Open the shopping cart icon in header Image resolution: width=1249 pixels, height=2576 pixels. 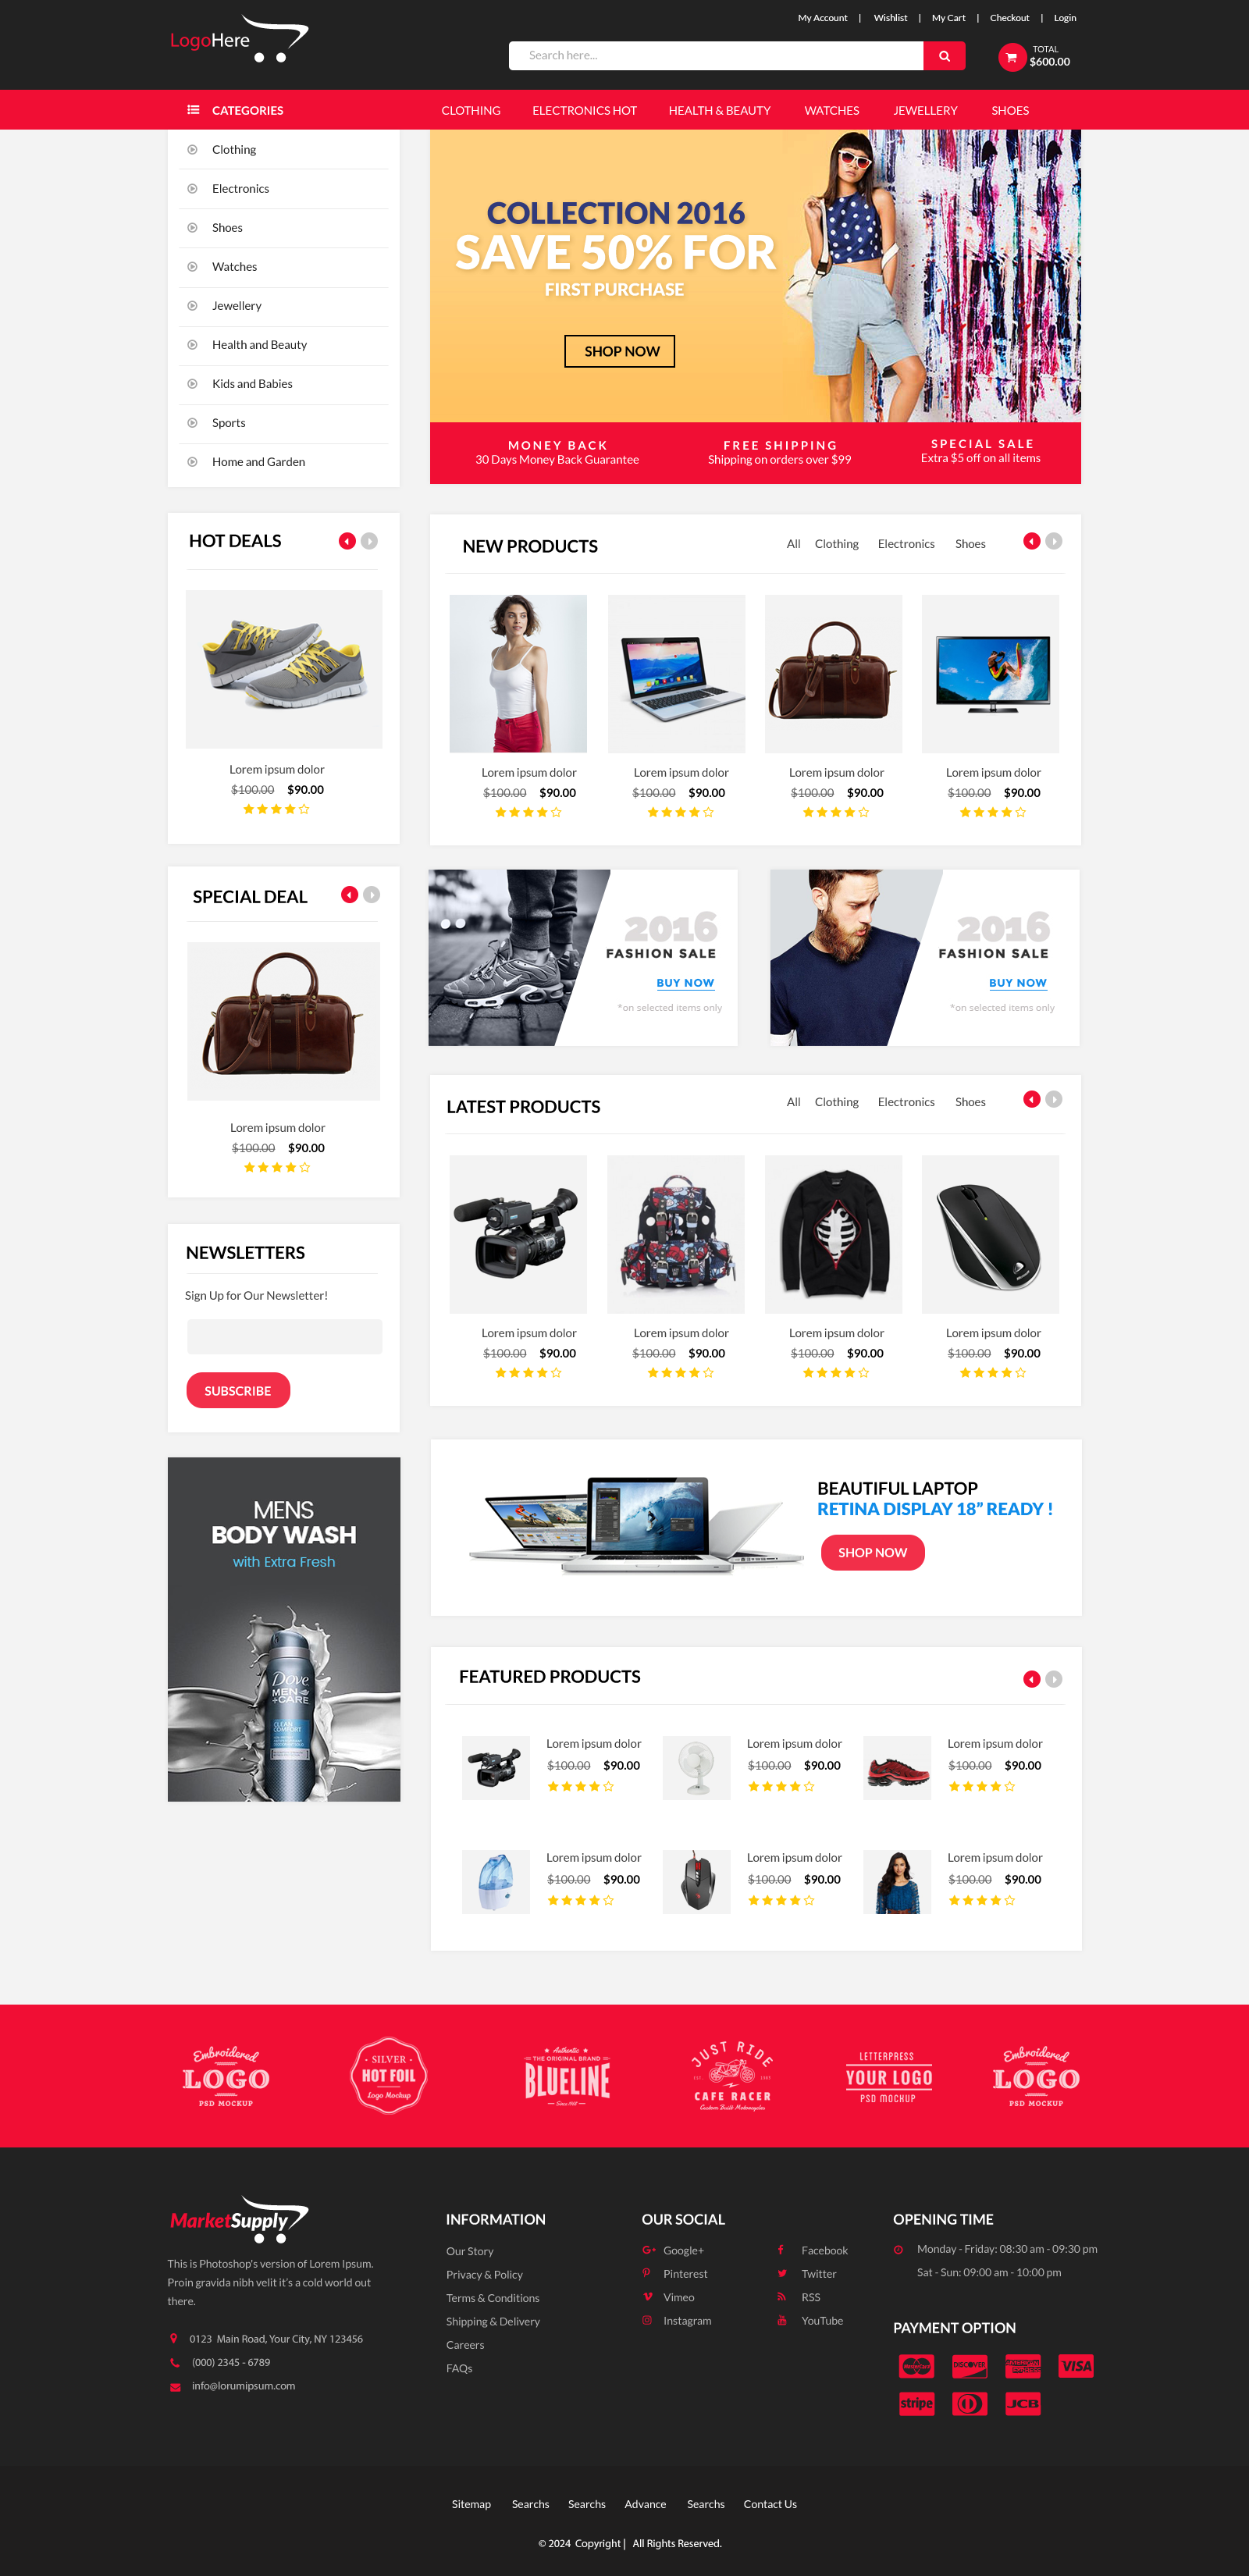pyautogui.click(x=1011, y=57)
